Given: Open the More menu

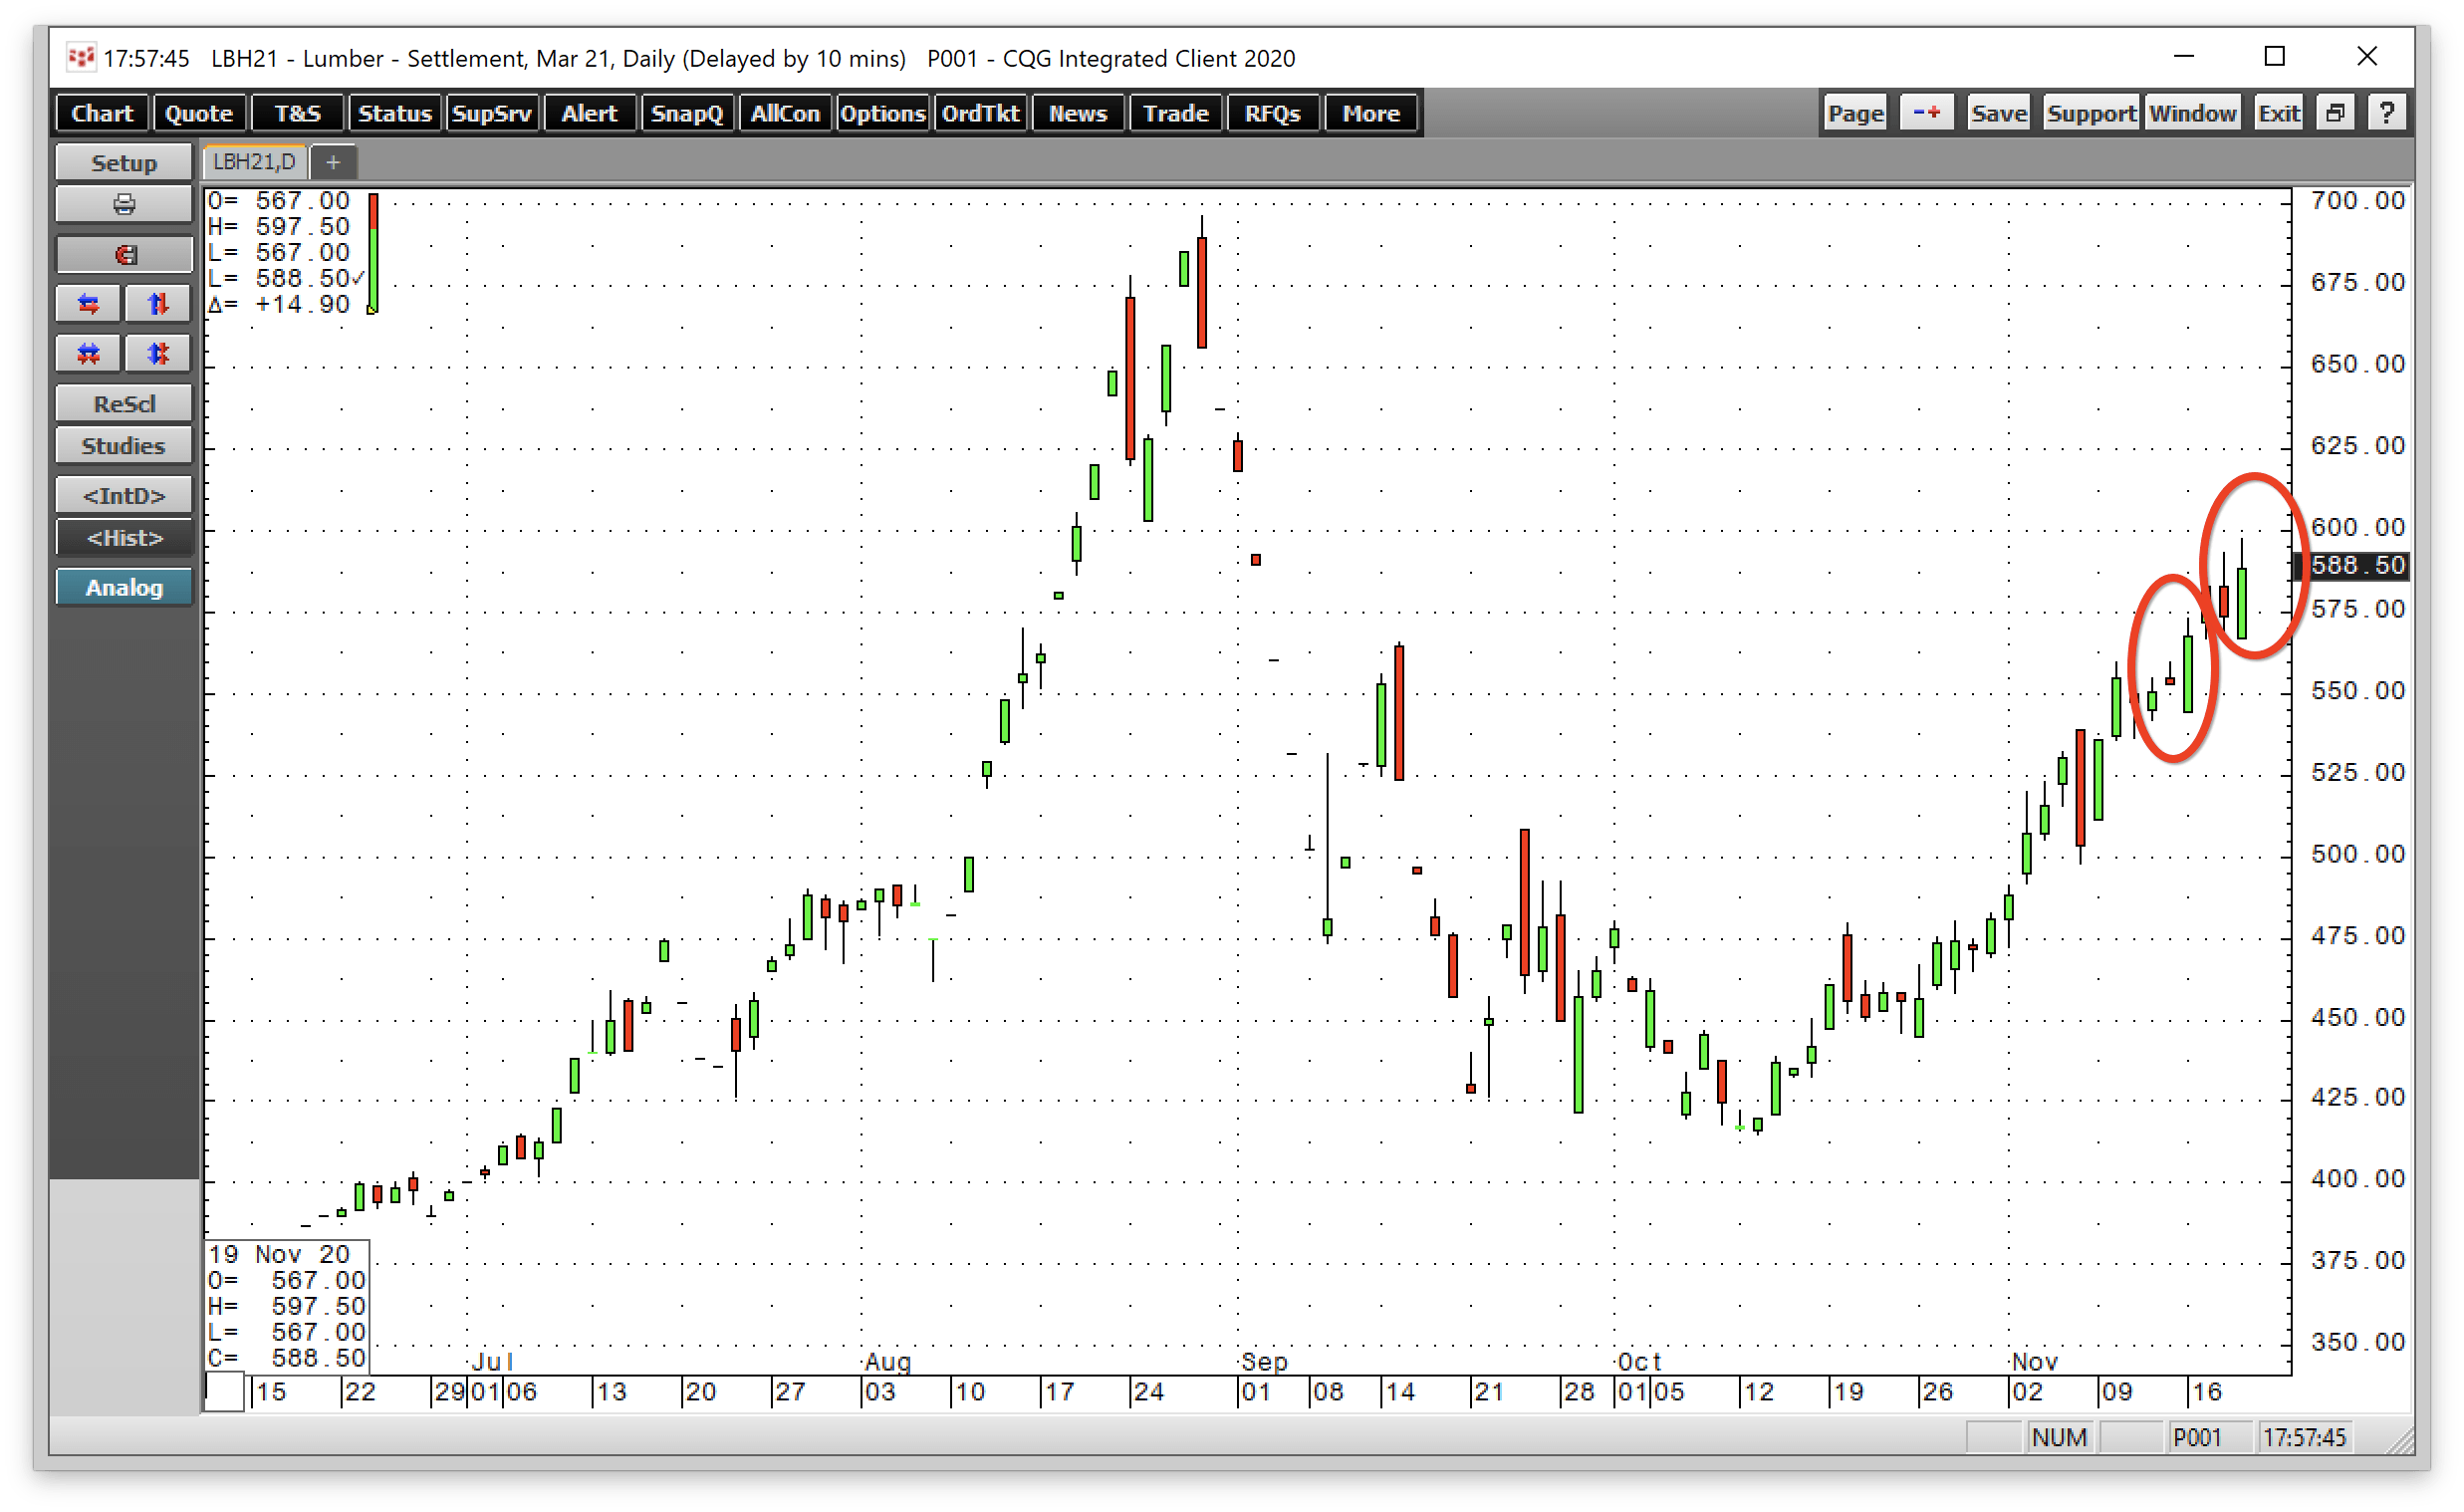Looking at the screenshot, I should click(1369, 113).
